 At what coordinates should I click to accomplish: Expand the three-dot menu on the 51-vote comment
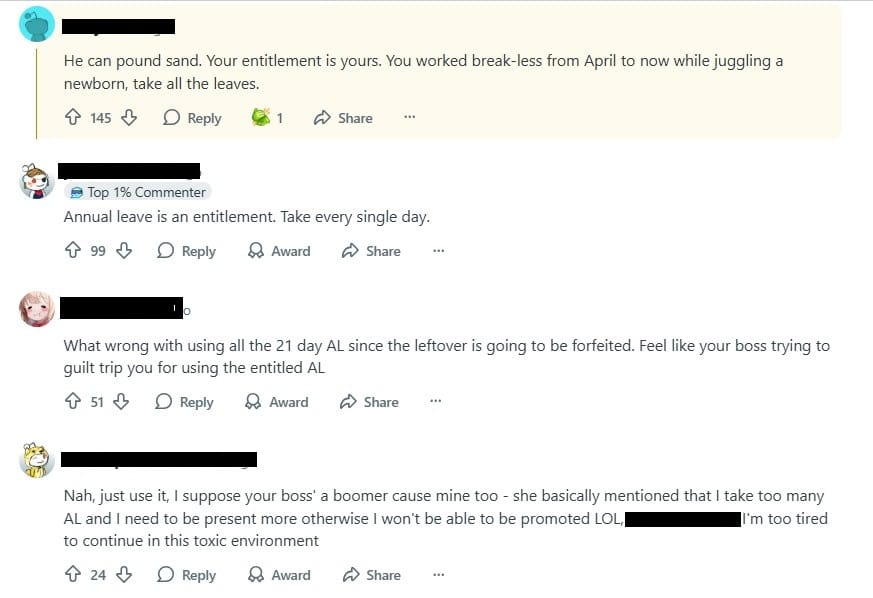435,402
